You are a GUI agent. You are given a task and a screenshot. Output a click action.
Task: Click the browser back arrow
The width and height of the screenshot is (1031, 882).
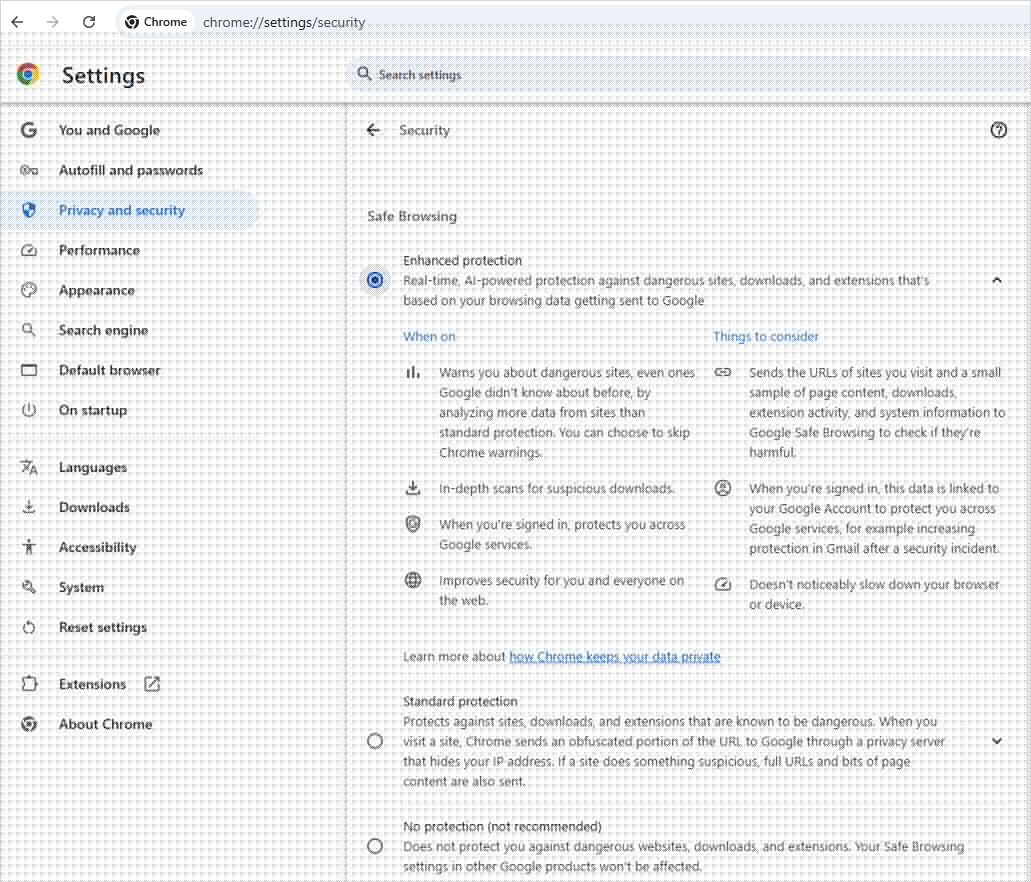pyautogui.click(x=18, y=22)
